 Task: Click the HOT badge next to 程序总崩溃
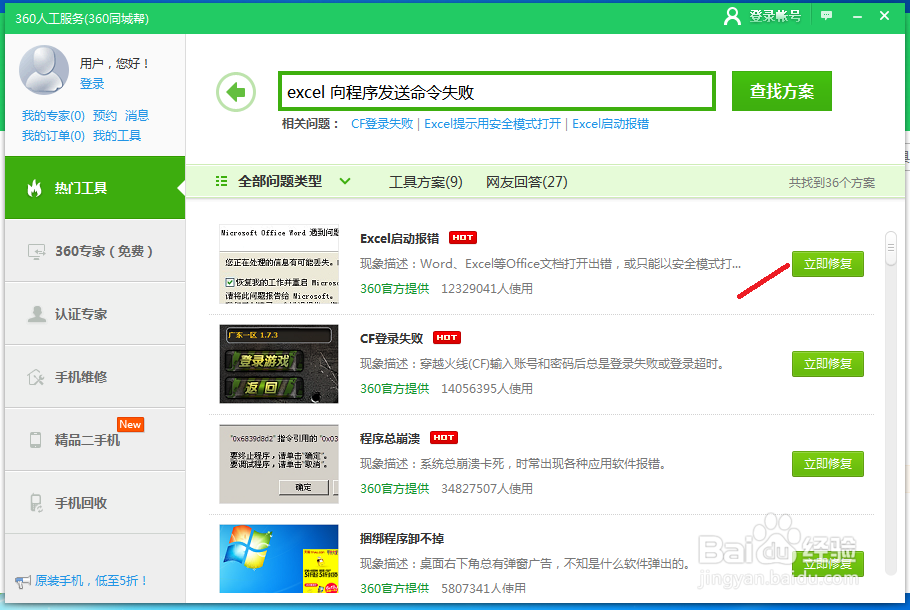point(443,437)
